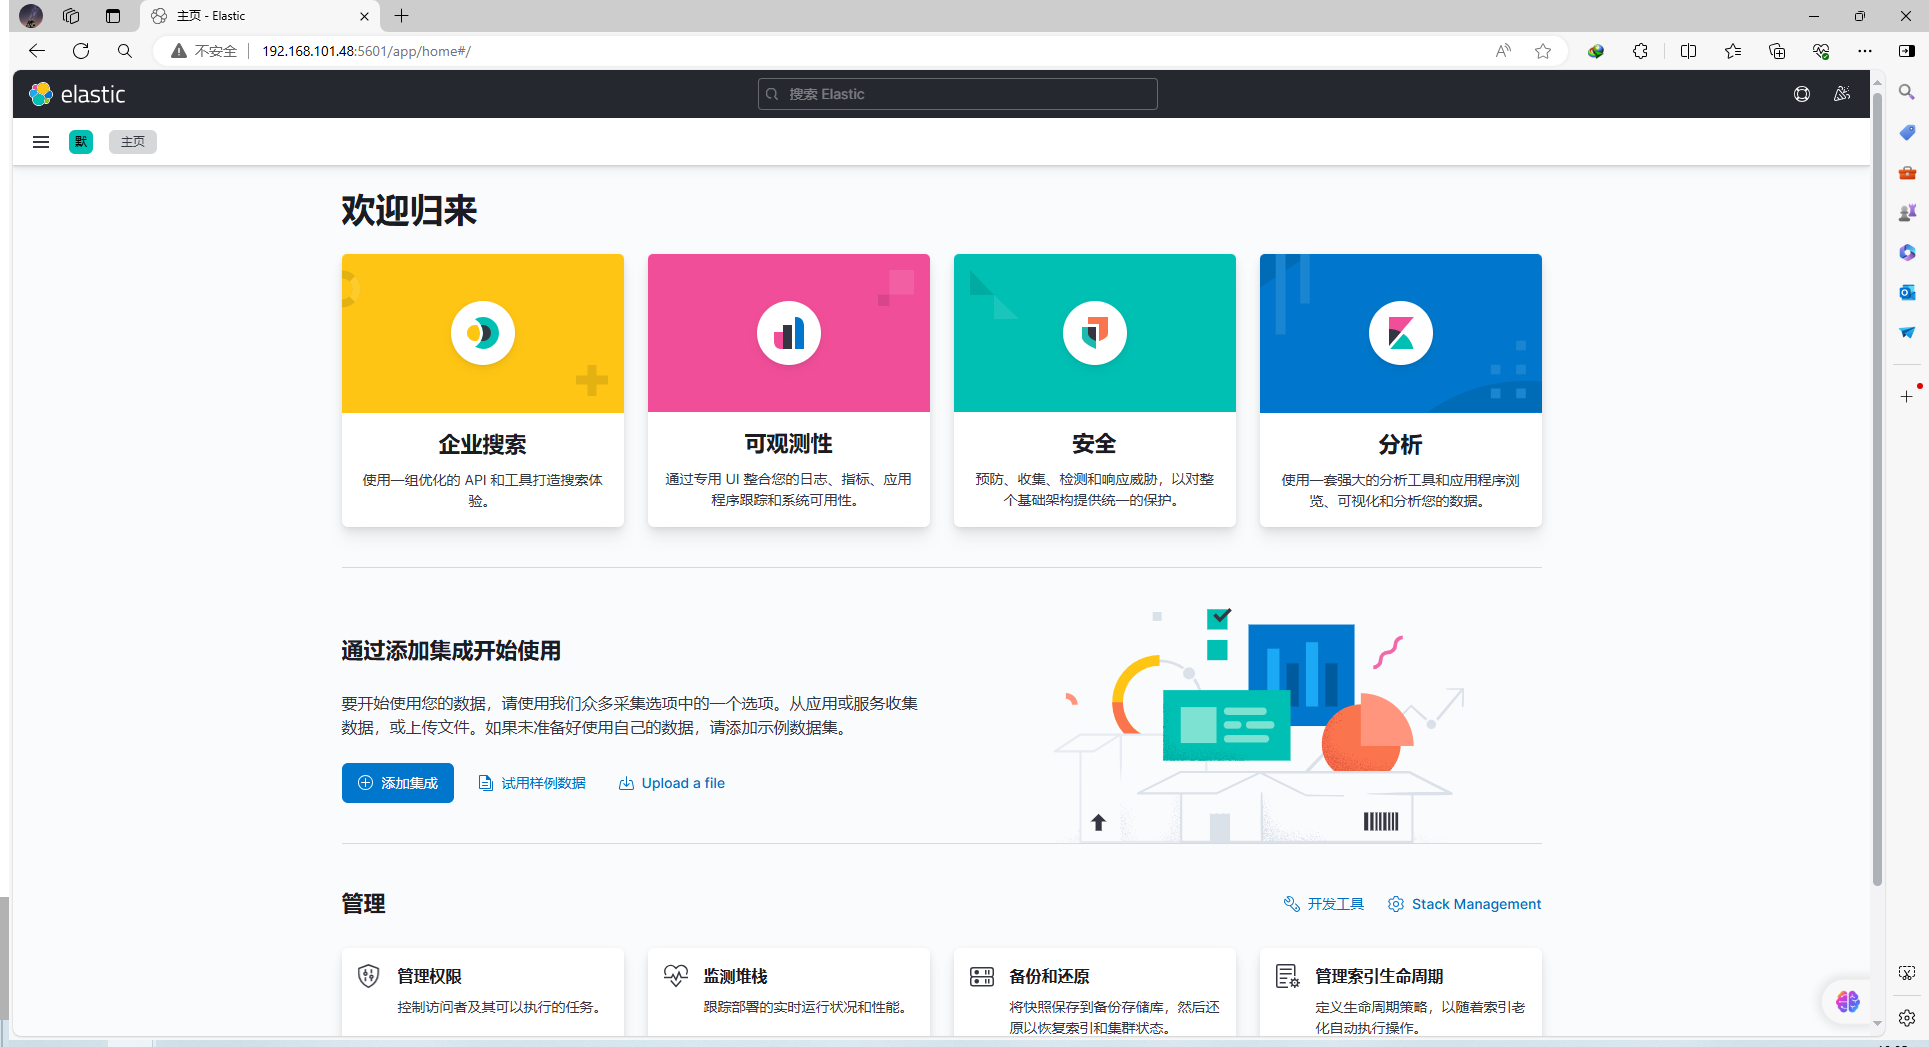Viewport: 1929px width, 1047px height.
Task: Open sidebar shopping tag icon
Action: point(1907,132)
